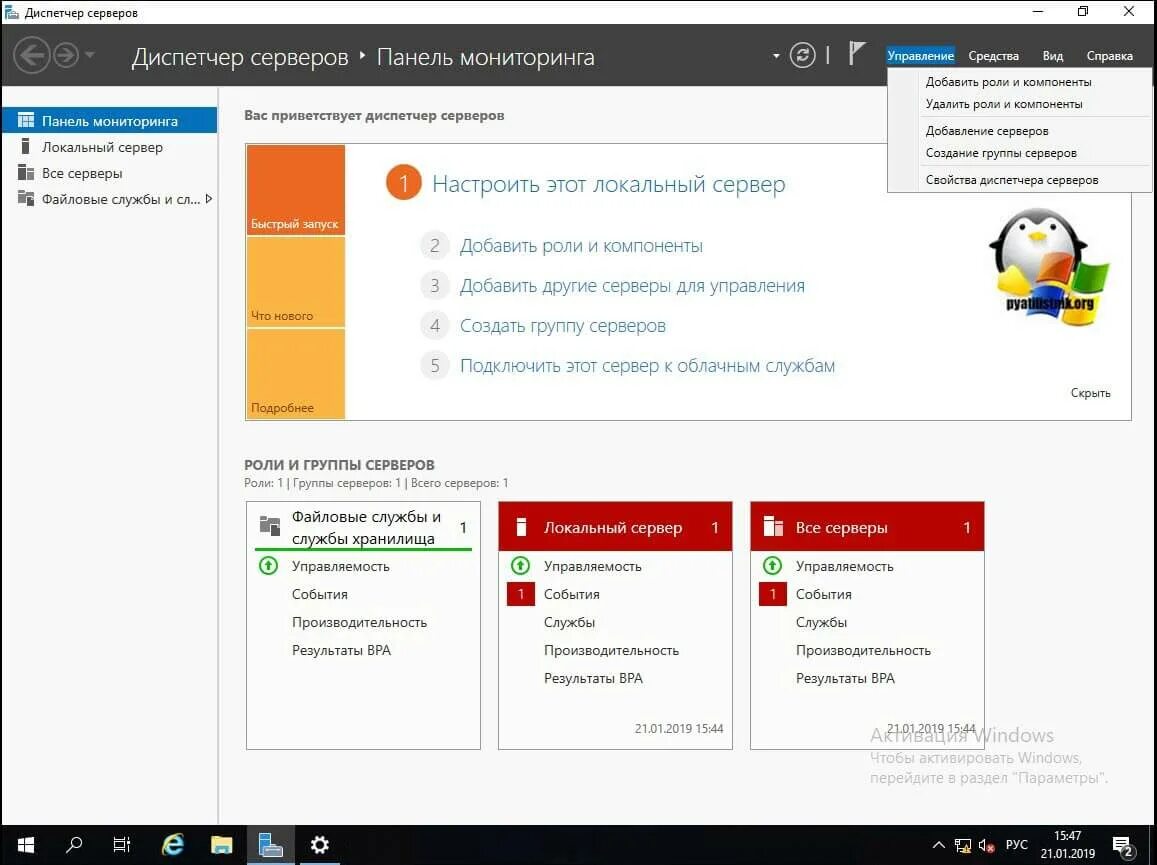Click Подключить этот сервер к облачным службам
Image resolution: width=1157 pixels, height=865 pixels.
coord(647,365)
